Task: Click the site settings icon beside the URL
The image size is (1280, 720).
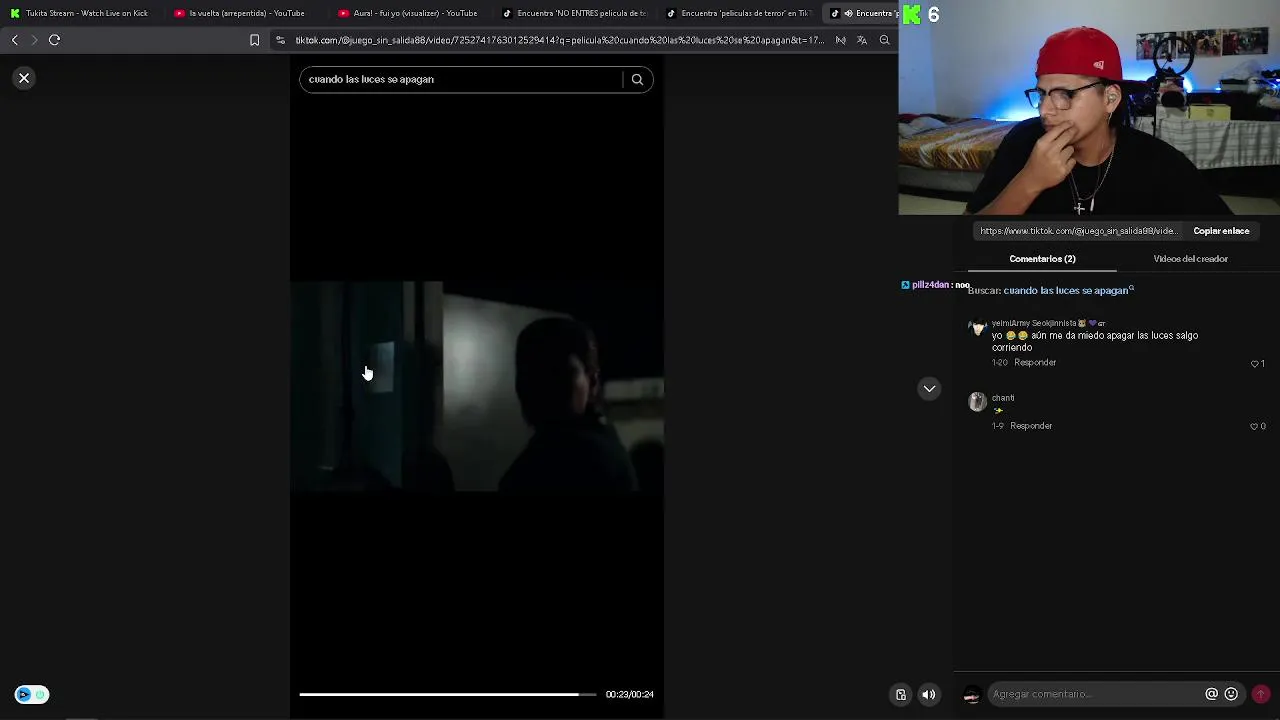Action: pyautogui.click(x=280, y=40)
